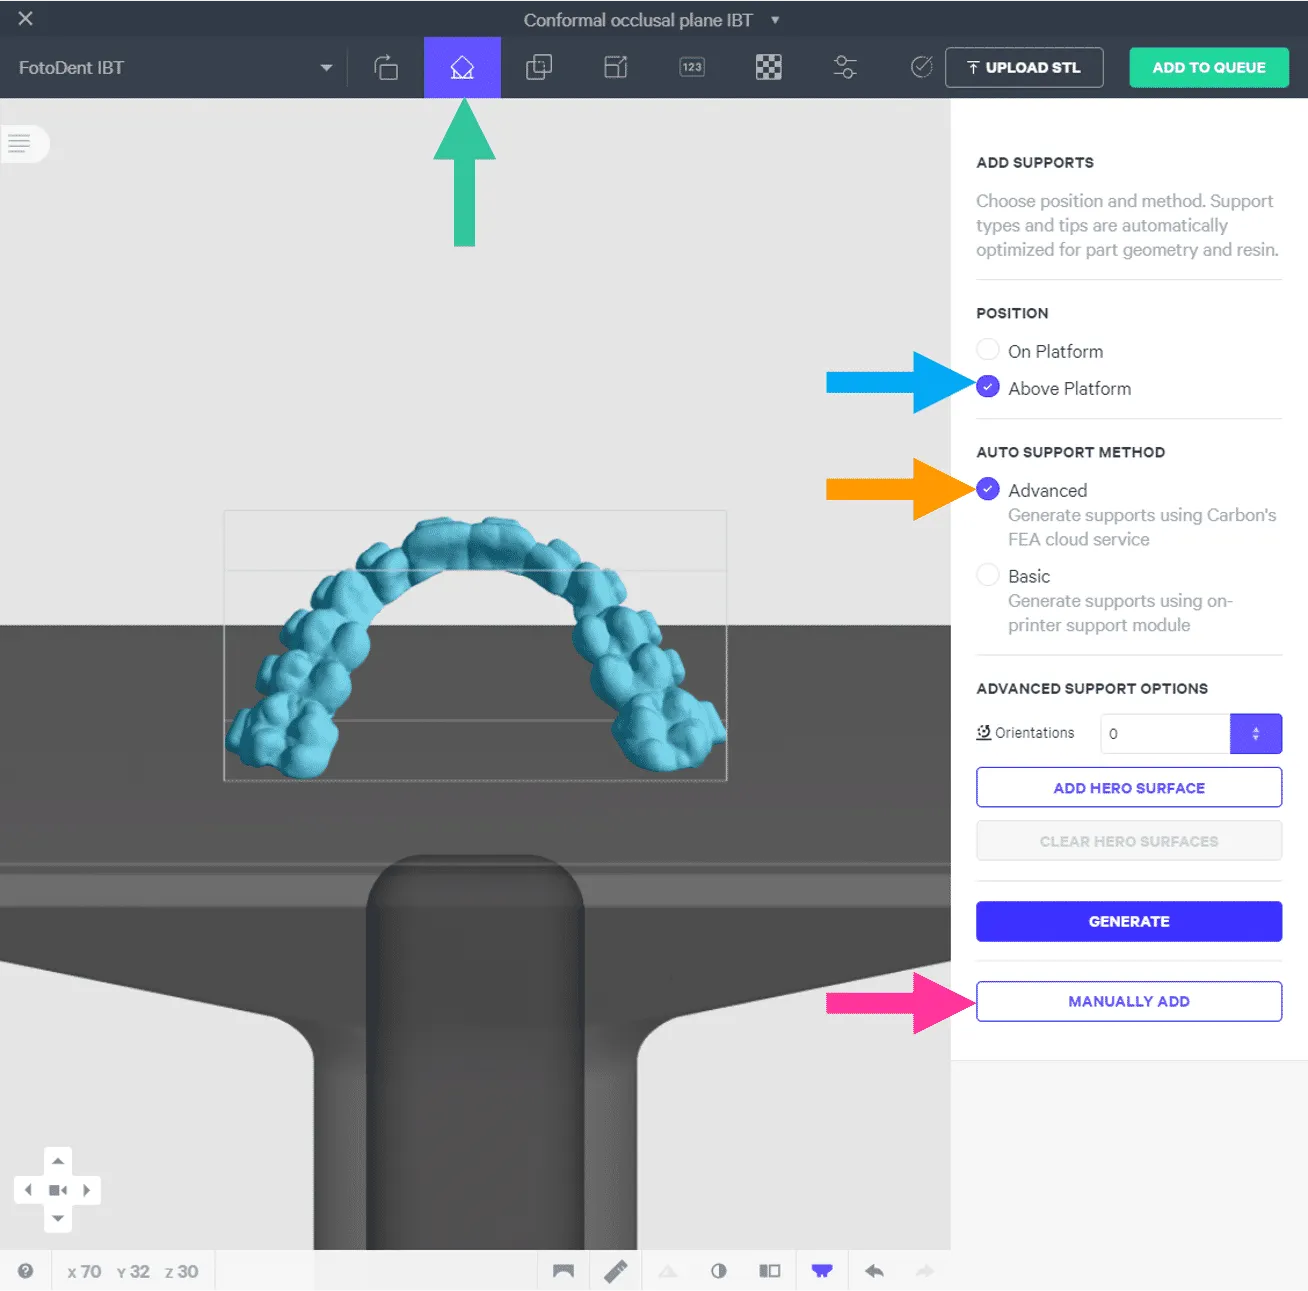Click MANUALLY ADD button
The width and height of the screenshot is (1308, 1291).
click(1129, 1001)
